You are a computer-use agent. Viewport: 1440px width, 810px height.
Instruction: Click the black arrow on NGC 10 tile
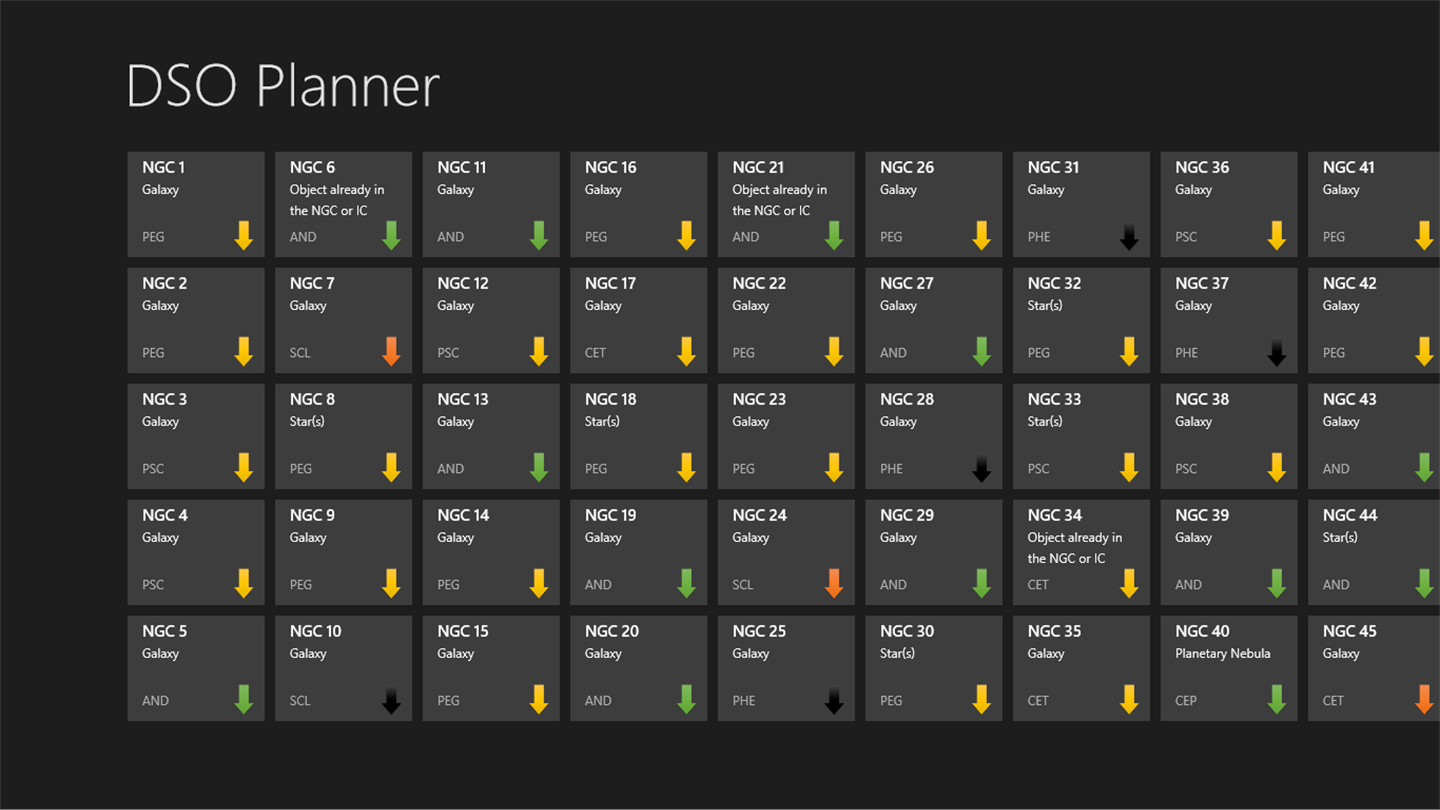click(391, 700)
